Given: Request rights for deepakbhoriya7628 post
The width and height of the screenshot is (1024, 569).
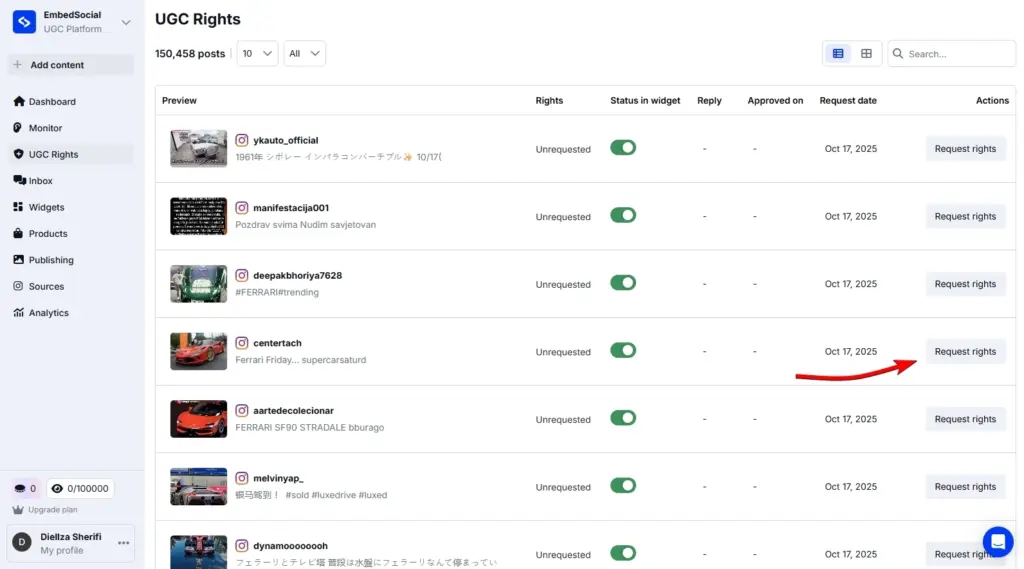Looking at the screenshot, I should point(965,284).
